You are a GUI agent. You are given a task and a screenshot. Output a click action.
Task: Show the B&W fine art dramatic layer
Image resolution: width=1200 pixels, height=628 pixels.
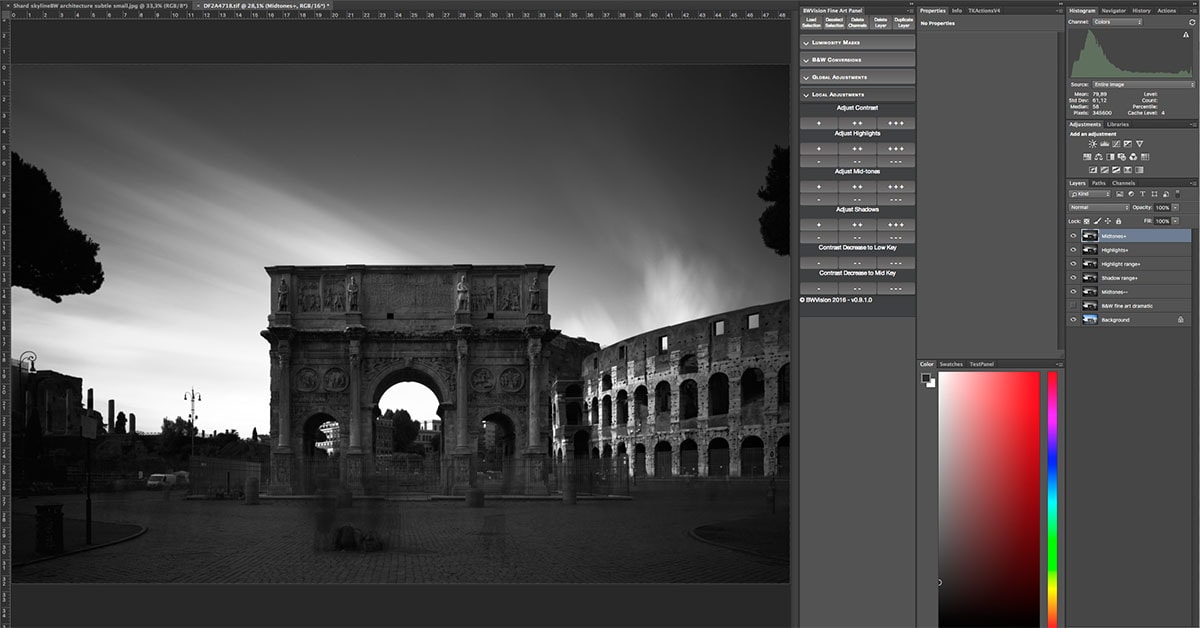pyautogui.click(x=1073, y=306)
